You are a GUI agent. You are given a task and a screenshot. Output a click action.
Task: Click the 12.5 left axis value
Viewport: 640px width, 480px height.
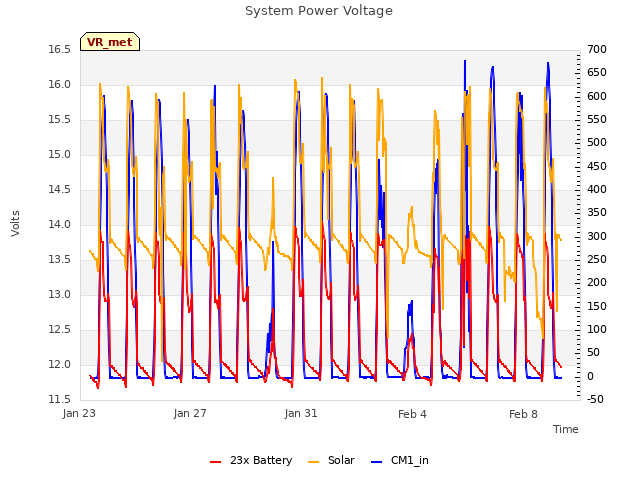click(x=60, y=329)
